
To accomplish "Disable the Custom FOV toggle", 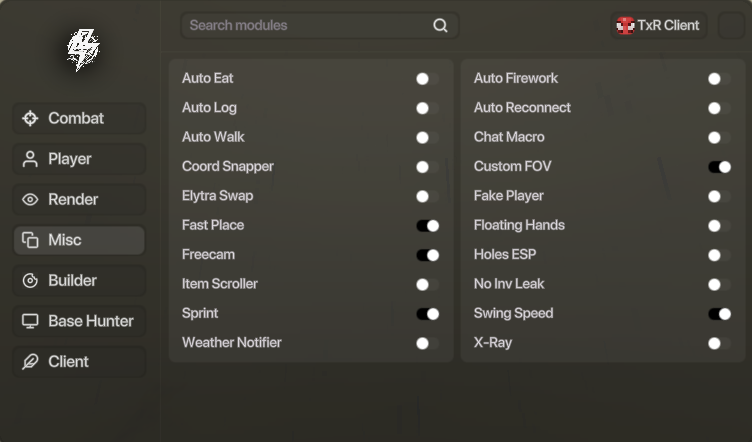I will 720,167.
